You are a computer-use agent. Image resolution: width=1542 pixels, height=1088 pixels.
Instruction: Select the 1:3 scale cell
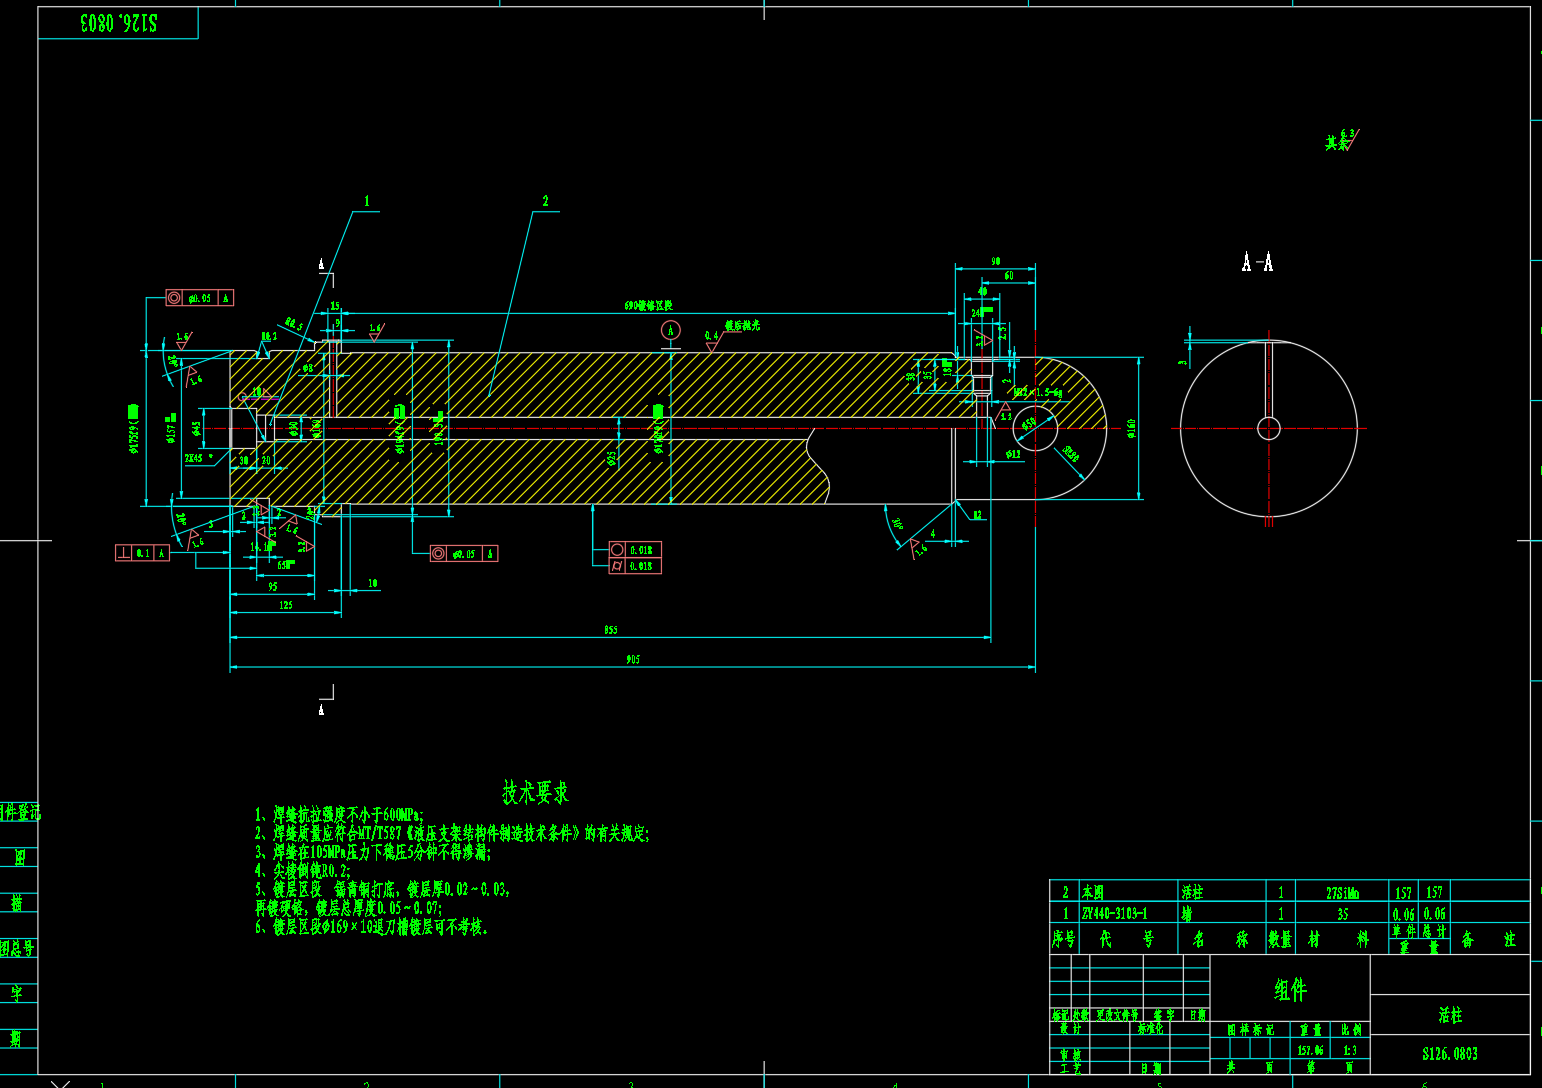(x=1350, y=1050)
